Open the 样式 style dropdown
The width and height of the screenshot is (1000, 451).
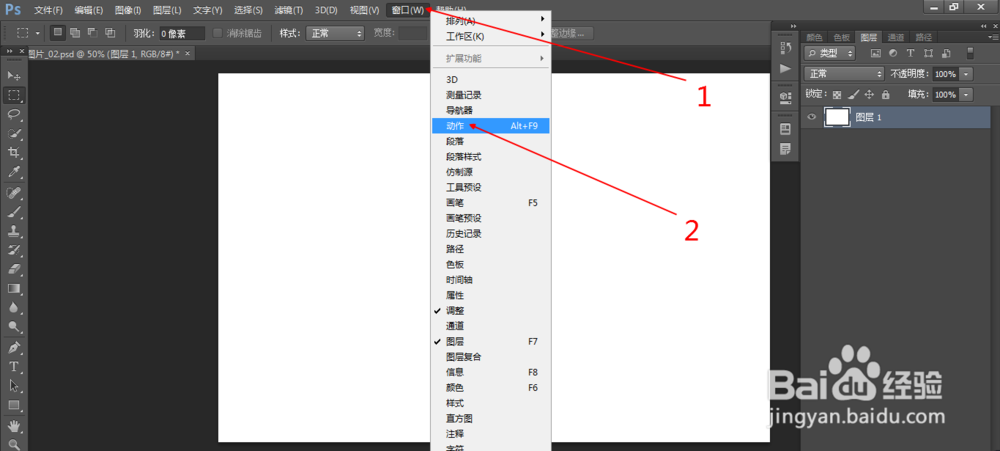(x=335, y=33)
